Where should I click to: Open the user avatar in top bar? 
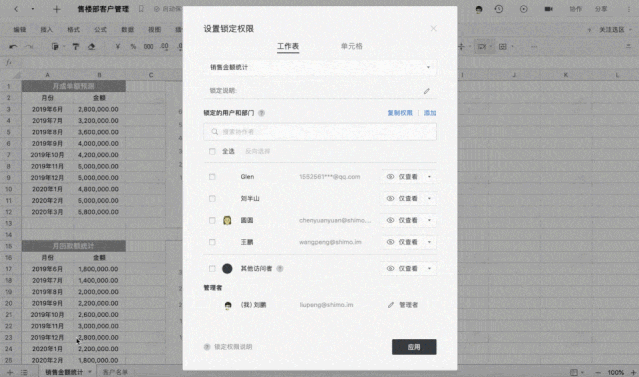tap(479, 9)
